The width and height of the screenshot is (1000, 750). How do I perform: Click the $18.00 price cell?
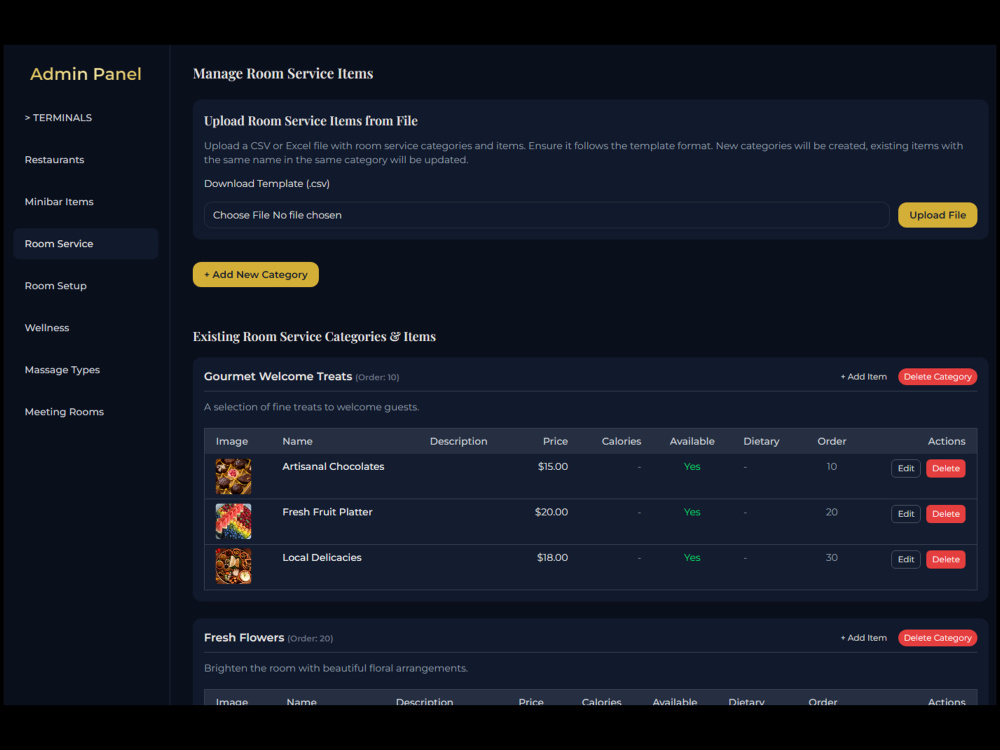[x=552, y=557]
